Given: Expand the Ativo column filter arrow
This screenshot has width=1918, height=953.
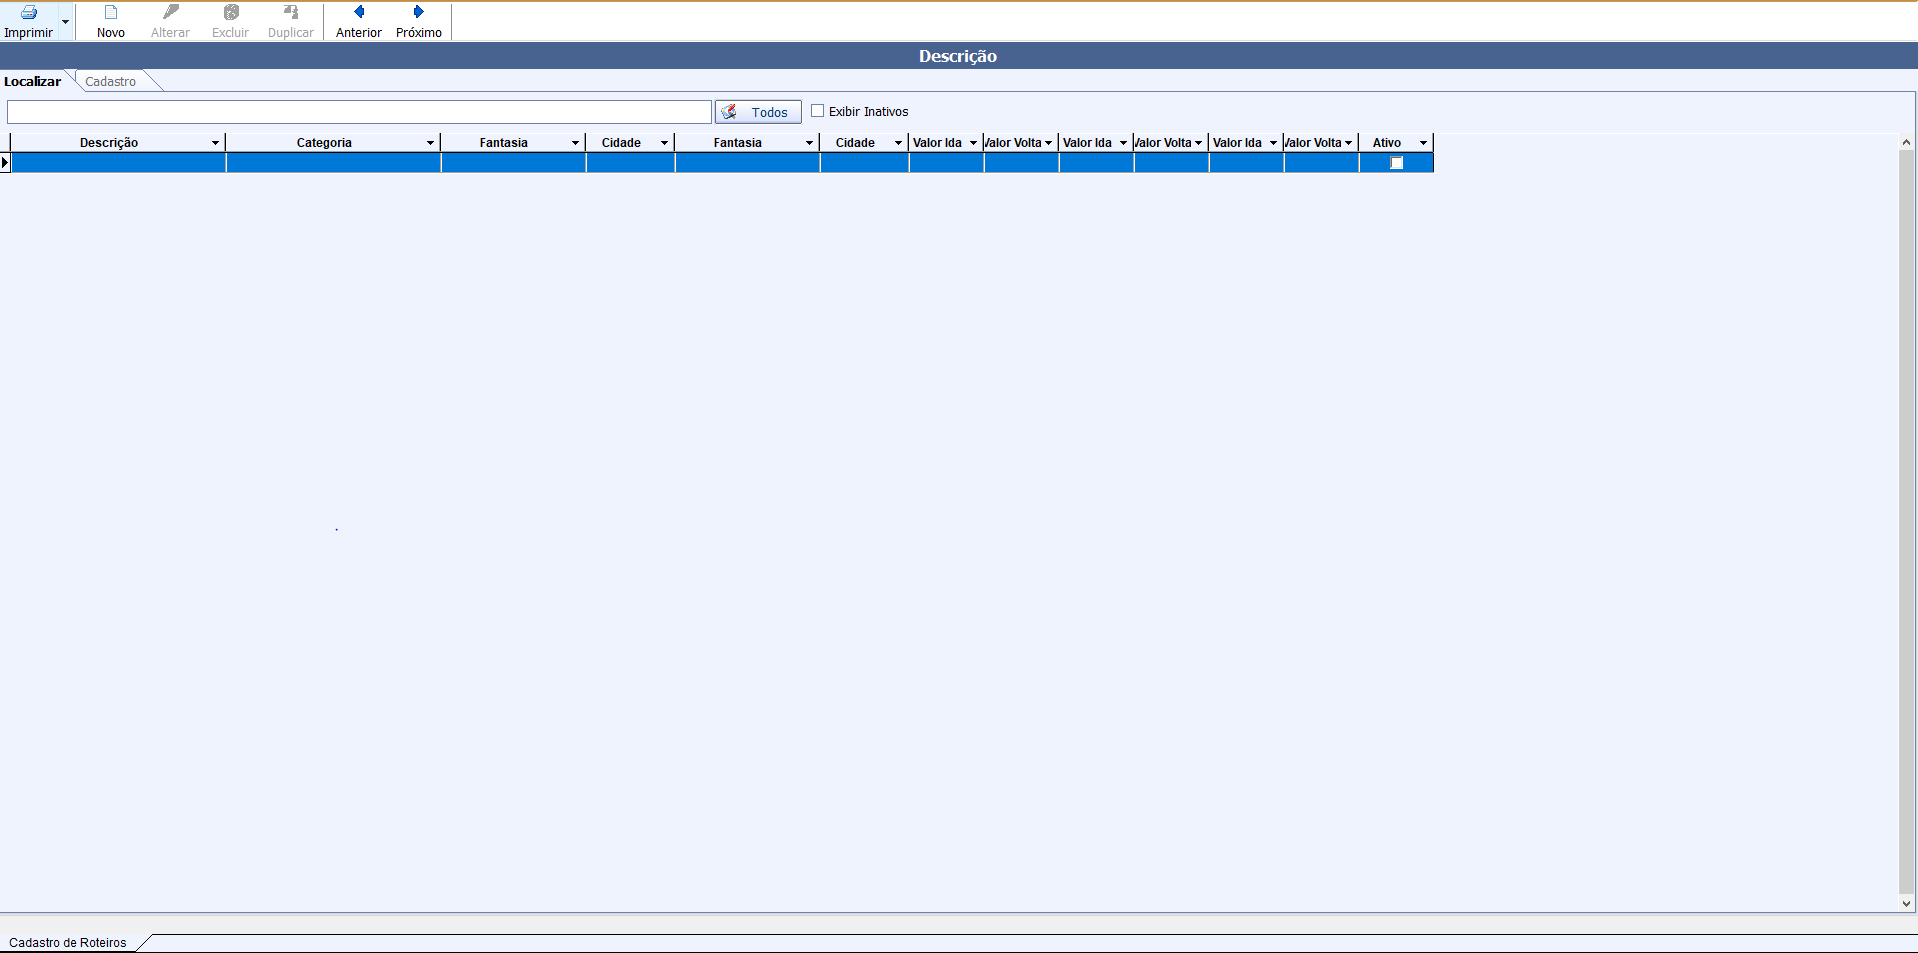Looking at the screenshot, I should pos(1423,143).
